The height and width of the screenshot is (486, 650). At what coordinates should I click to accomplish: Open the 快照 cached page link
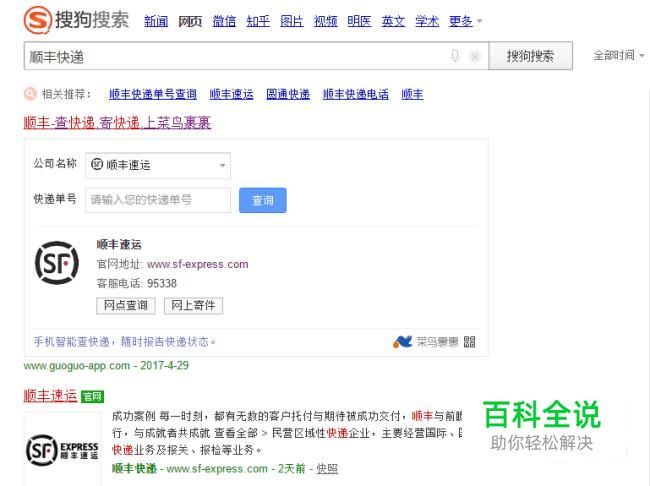[327, 469]
